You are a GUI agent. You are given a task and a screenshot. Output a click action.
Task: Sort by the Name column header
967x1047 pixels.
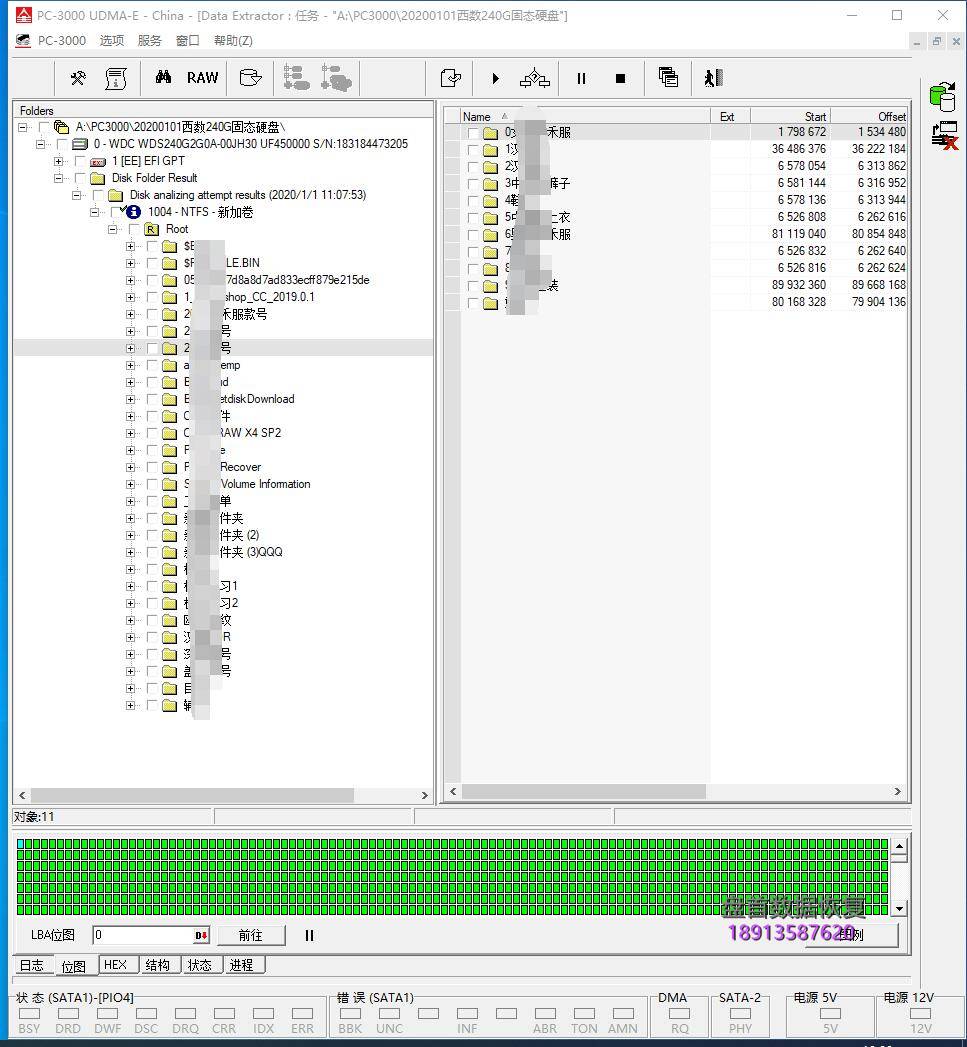(585, 116)
